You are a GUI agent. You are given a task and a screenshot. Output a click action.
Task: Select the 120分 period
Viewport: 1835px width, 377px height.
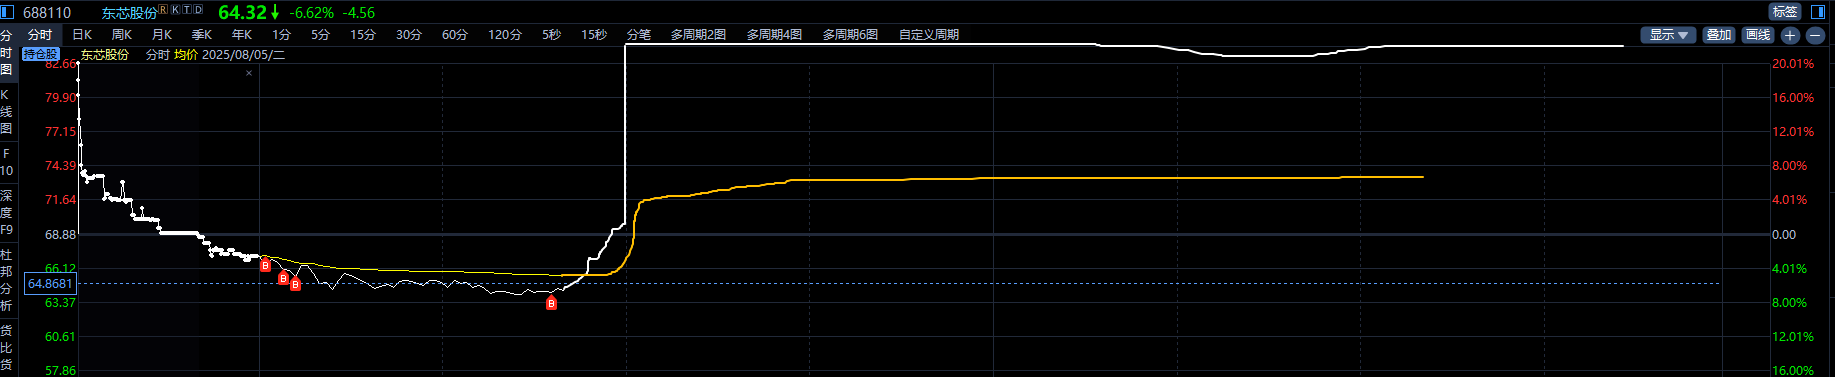(505, 35)
